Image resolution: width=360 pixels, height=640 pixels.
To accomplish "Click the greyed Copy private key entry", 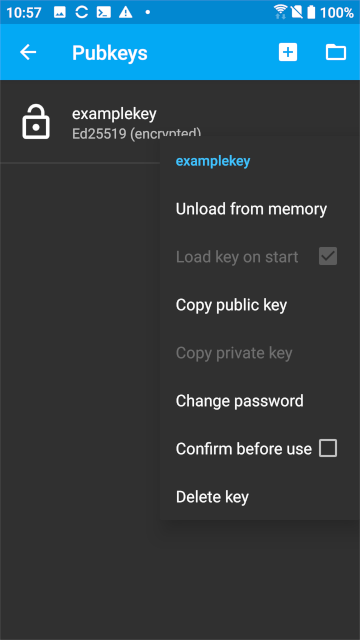I will (234, 353).
